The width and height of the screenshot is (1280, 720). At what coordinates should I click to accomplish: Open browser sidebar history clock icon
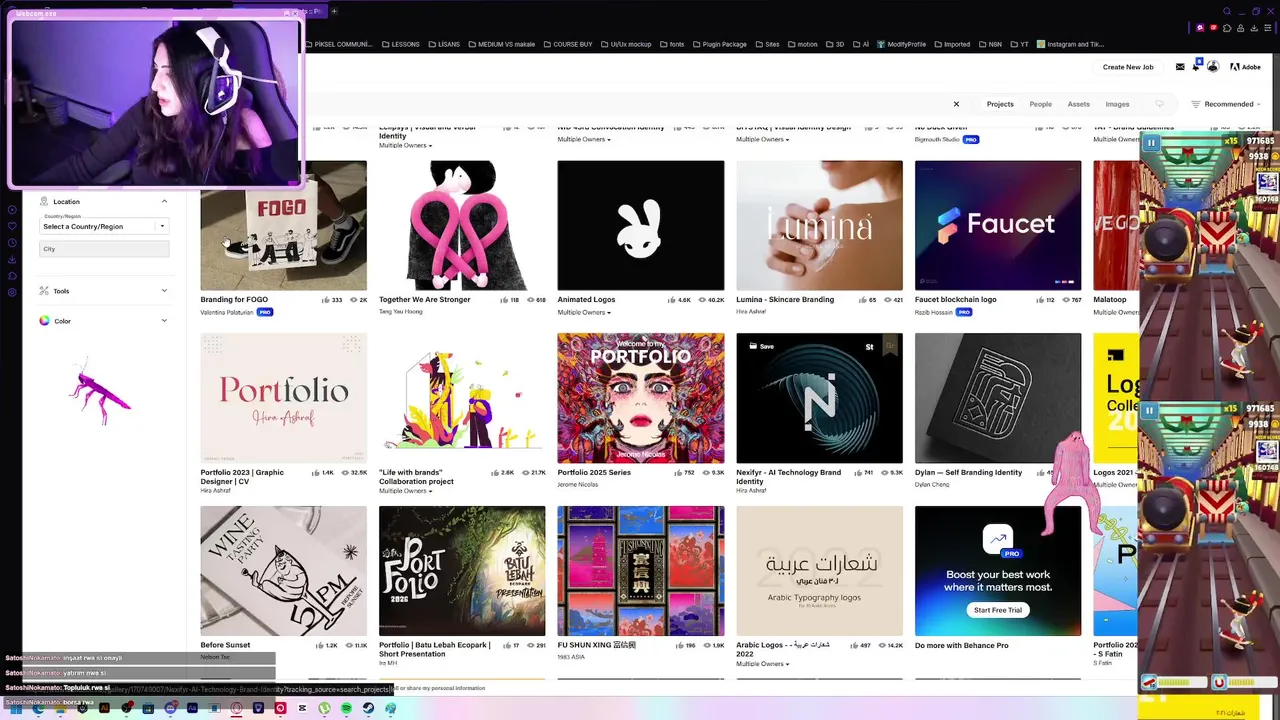pos(12,243)
